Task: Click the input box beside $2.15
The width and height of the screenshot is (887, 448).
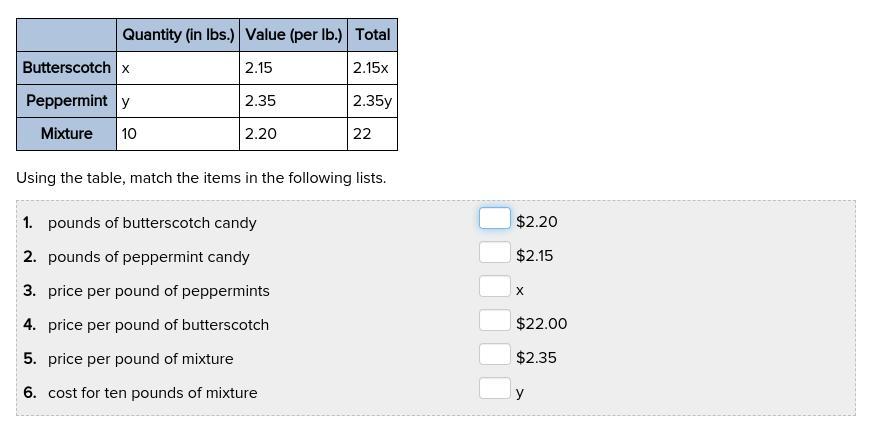Action: tap(494, 252)
